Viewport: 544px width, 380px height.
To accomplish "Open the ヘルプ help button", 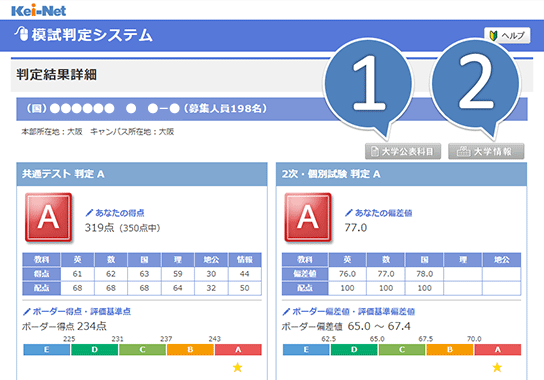I will [507, 35].
